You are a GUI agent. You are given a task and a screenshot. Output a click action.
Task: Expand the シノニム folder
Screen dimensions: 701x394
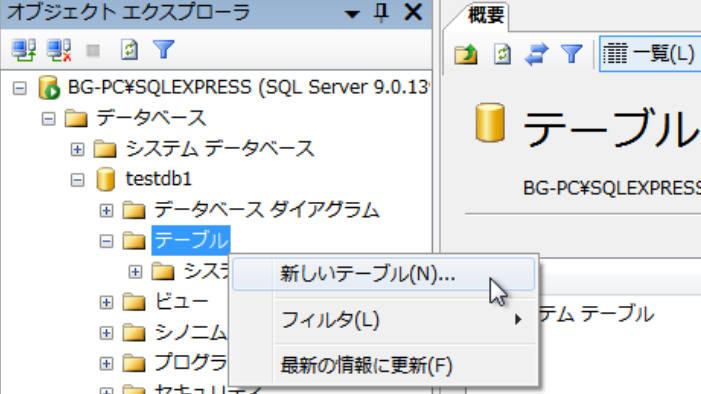point(106,333)
